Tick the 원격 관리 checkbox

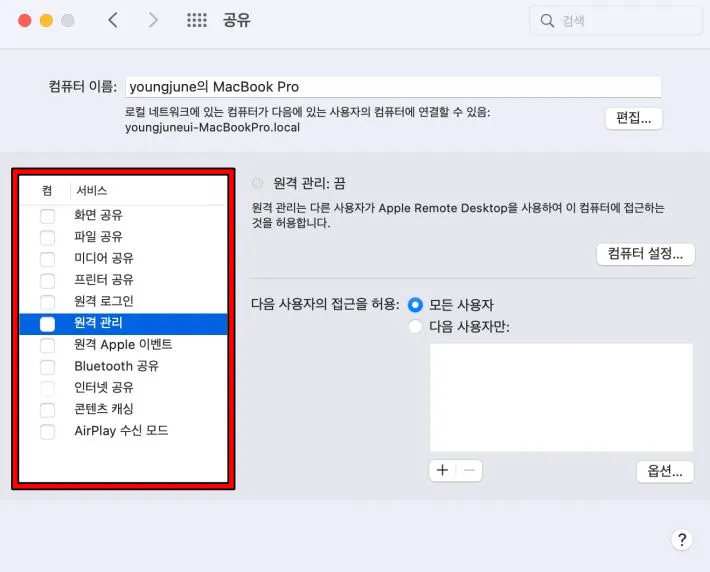click(x=48, y=324)
